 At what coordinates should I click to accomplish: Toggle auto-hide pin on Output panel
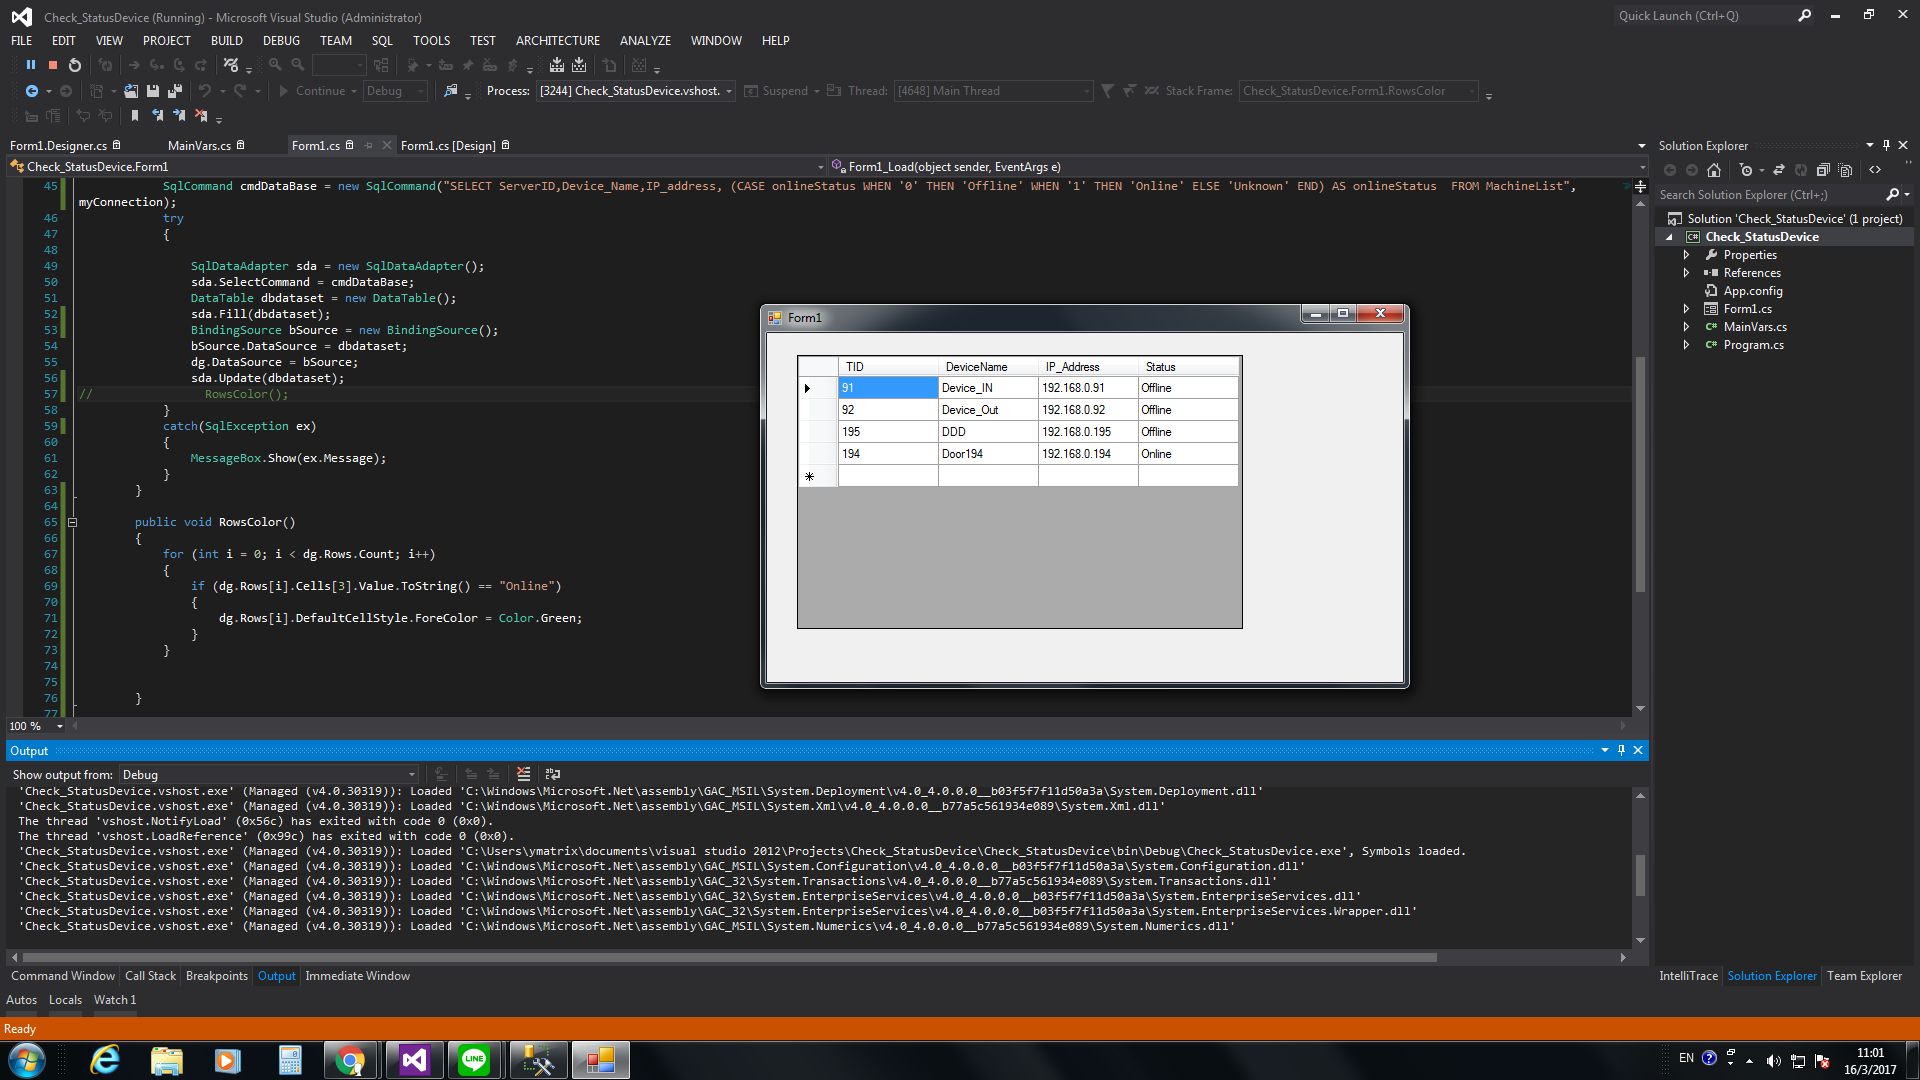[x=1621, y=750]
